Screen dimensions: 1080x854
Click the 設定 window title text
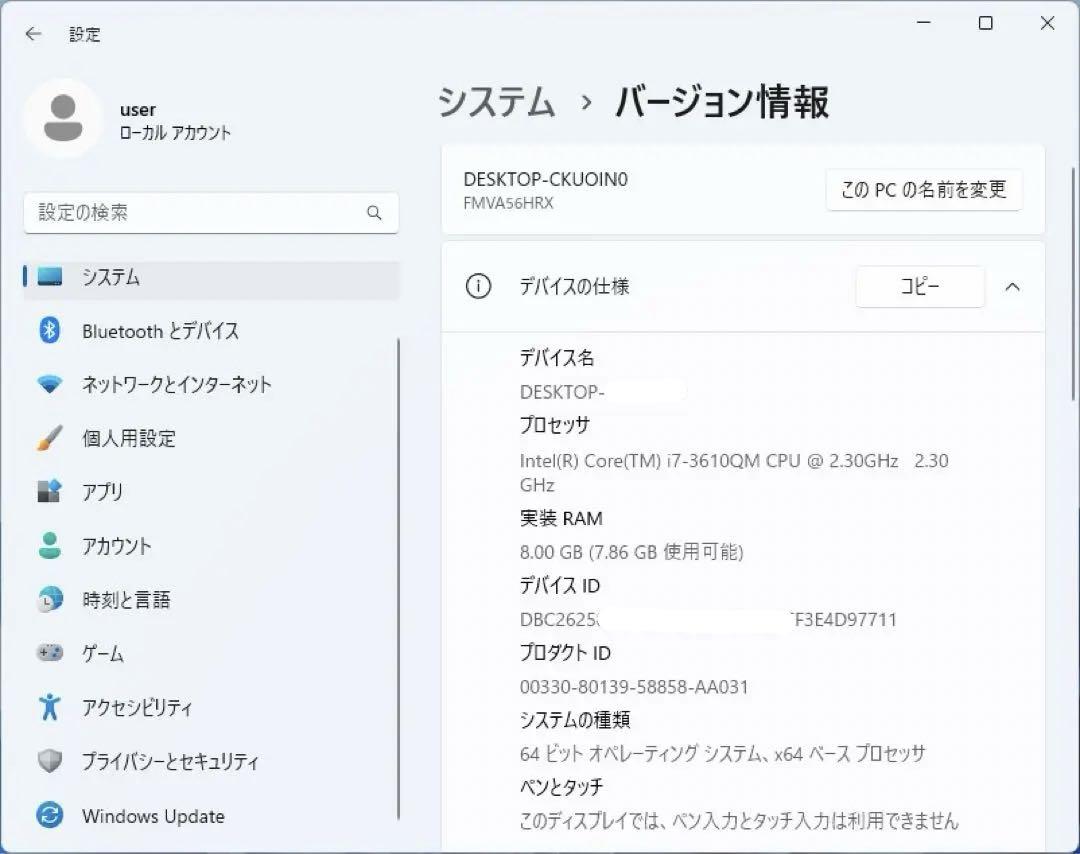85,34
